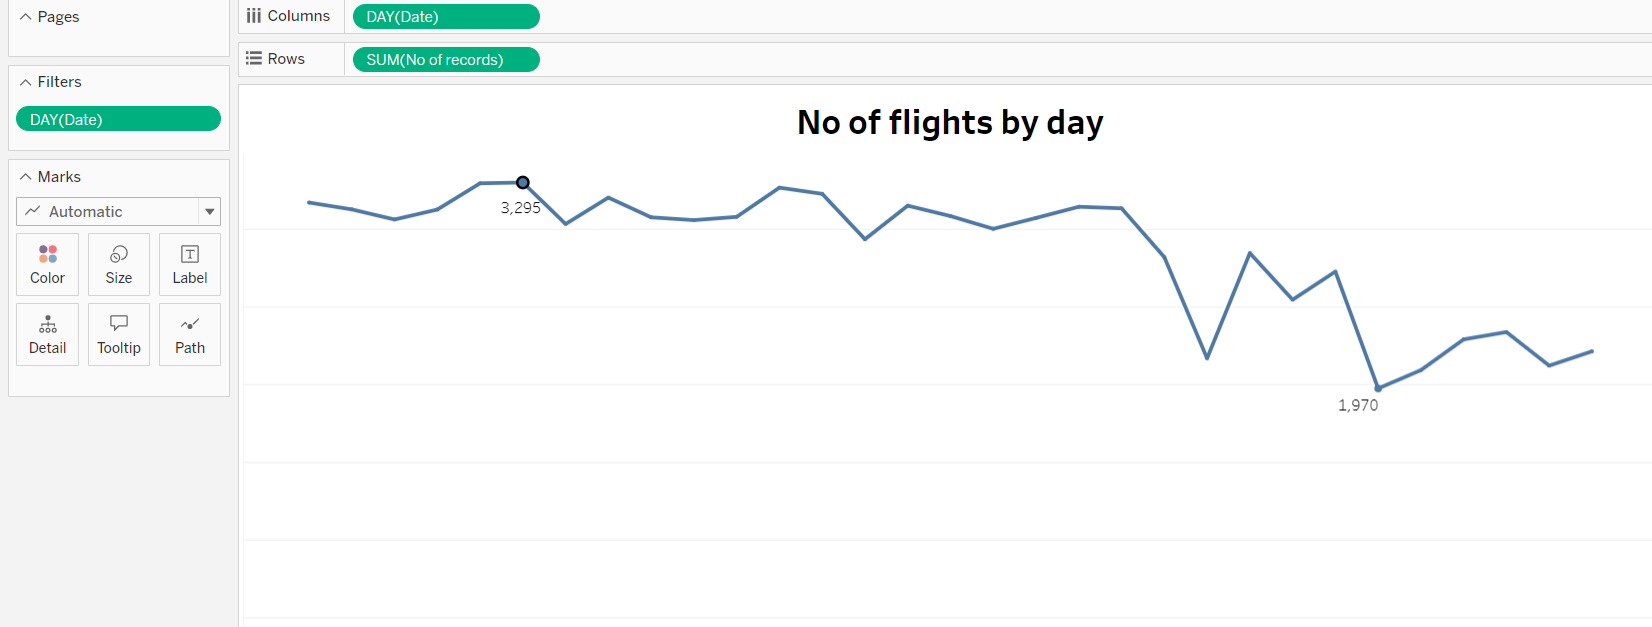
Task: Select the Color mark card icon
Action: pos(47,263)
